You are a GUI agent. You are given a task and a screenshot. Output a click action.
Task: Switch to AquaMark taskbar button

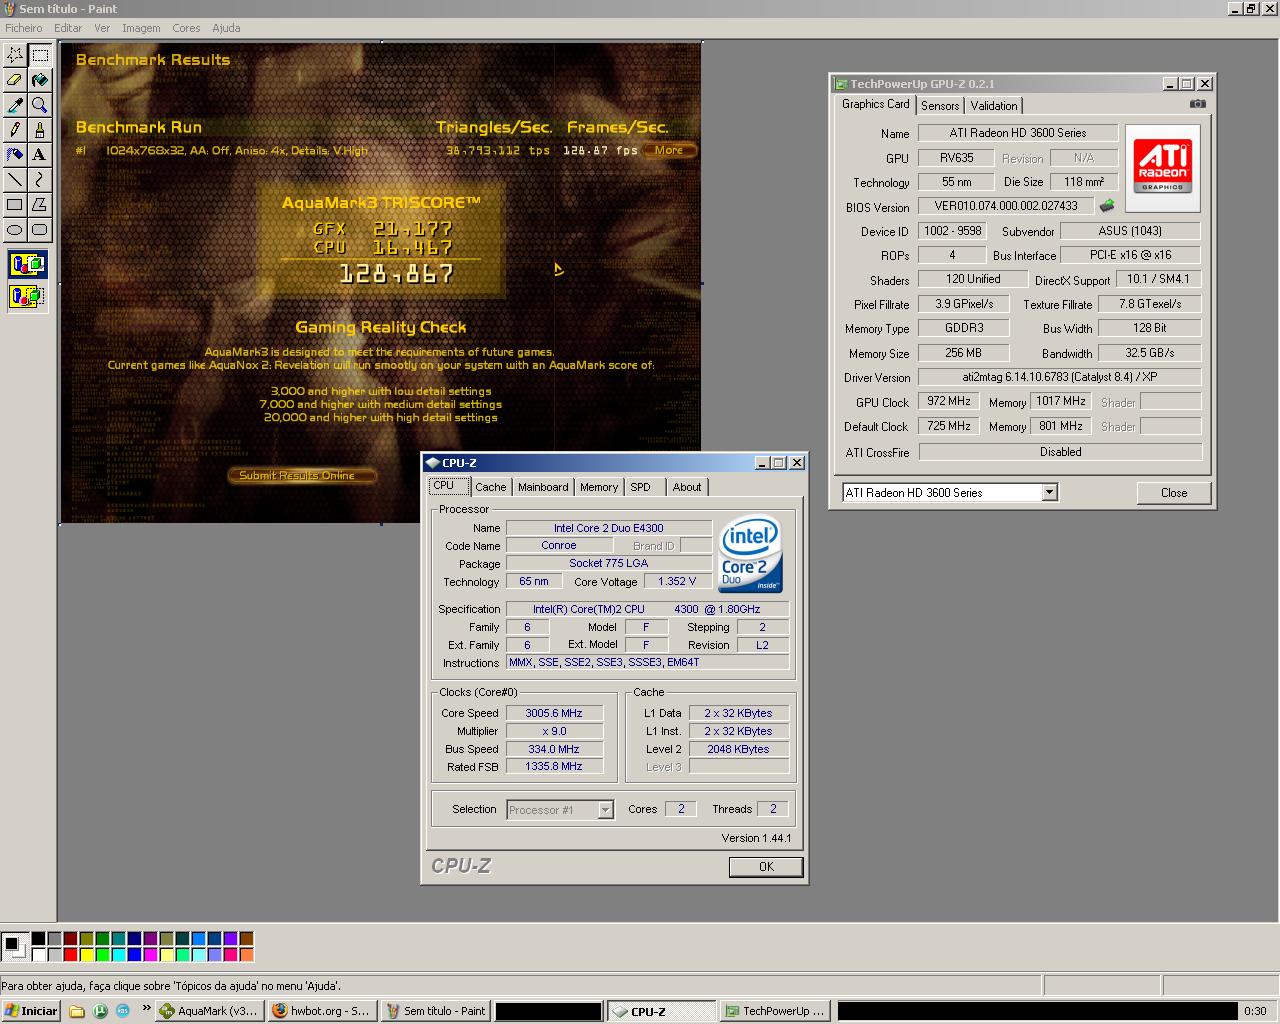(211, 1011)
